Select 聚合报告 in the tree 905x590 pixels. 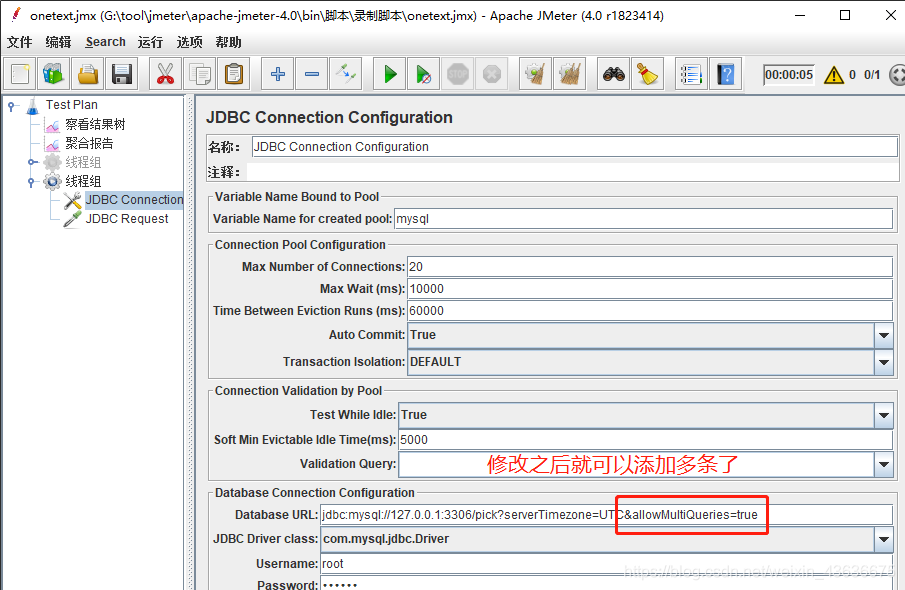(x=89, y=143)
